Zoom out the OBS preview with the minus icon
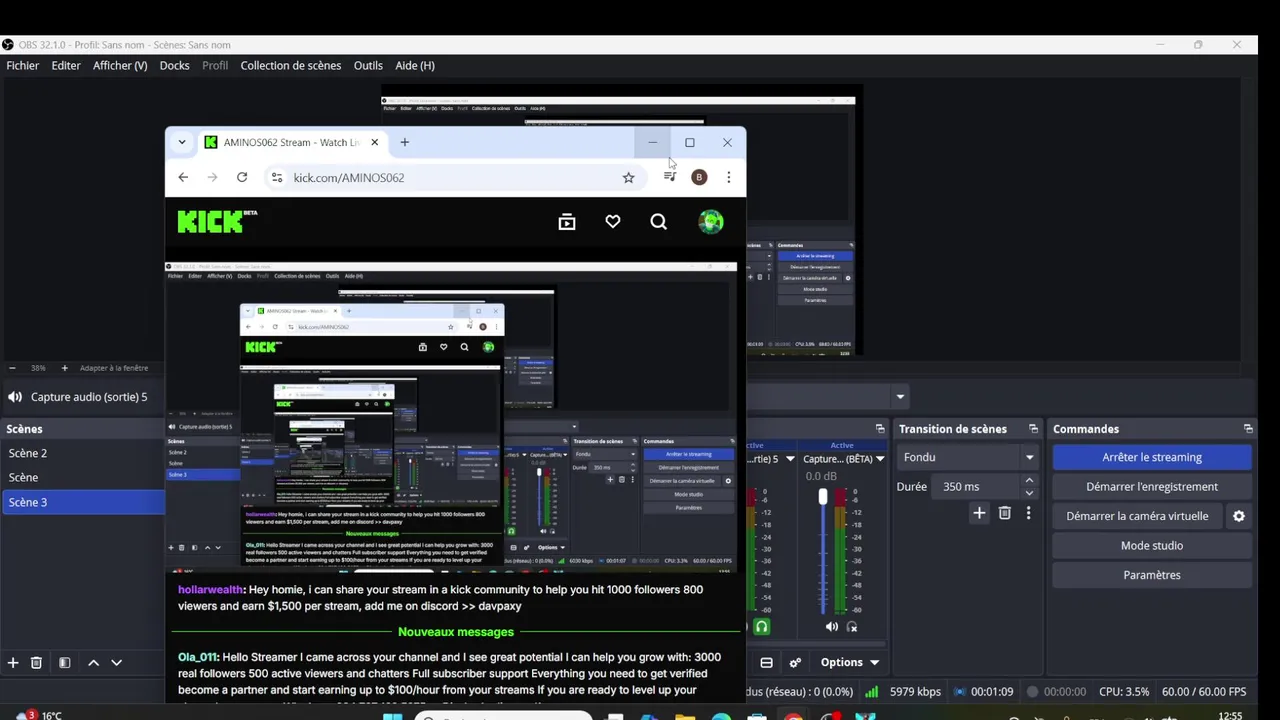 [12, 368]
